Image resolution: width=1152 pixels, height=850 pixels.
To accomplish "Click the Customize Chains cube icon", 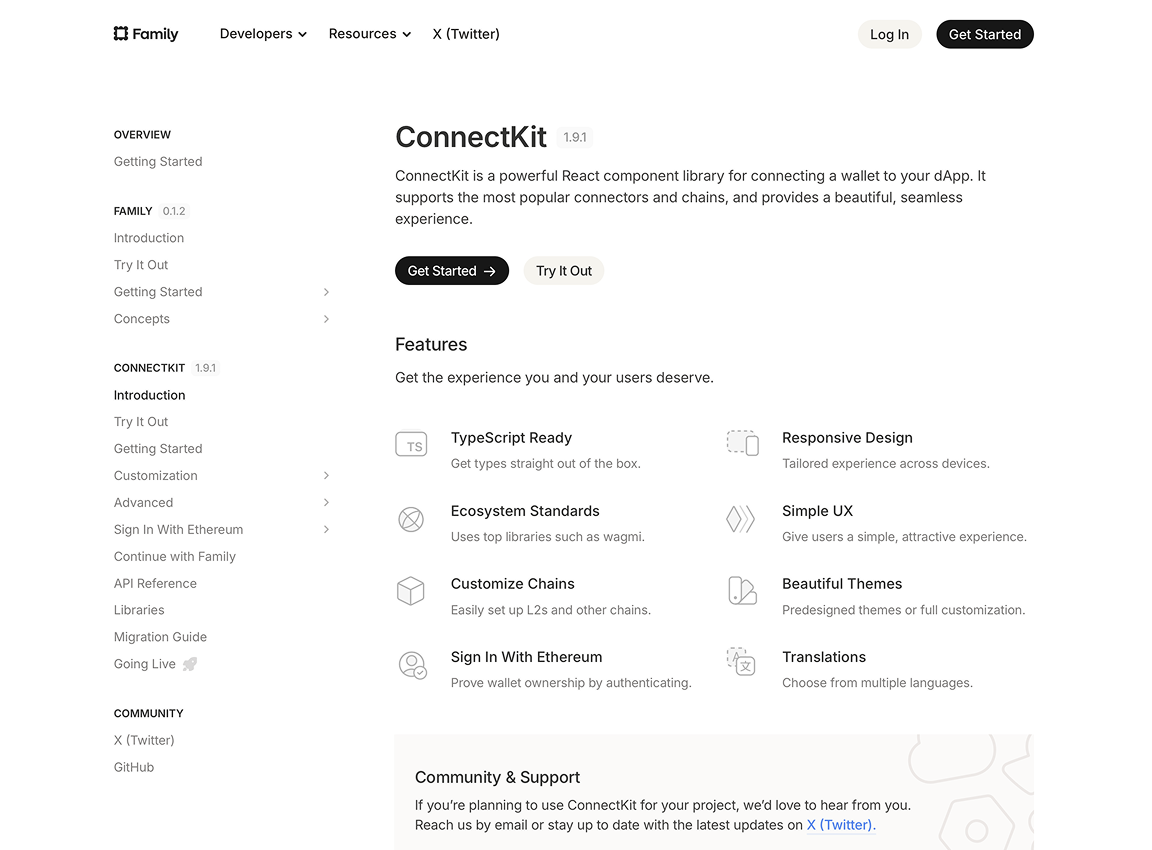I will point(411,591).
